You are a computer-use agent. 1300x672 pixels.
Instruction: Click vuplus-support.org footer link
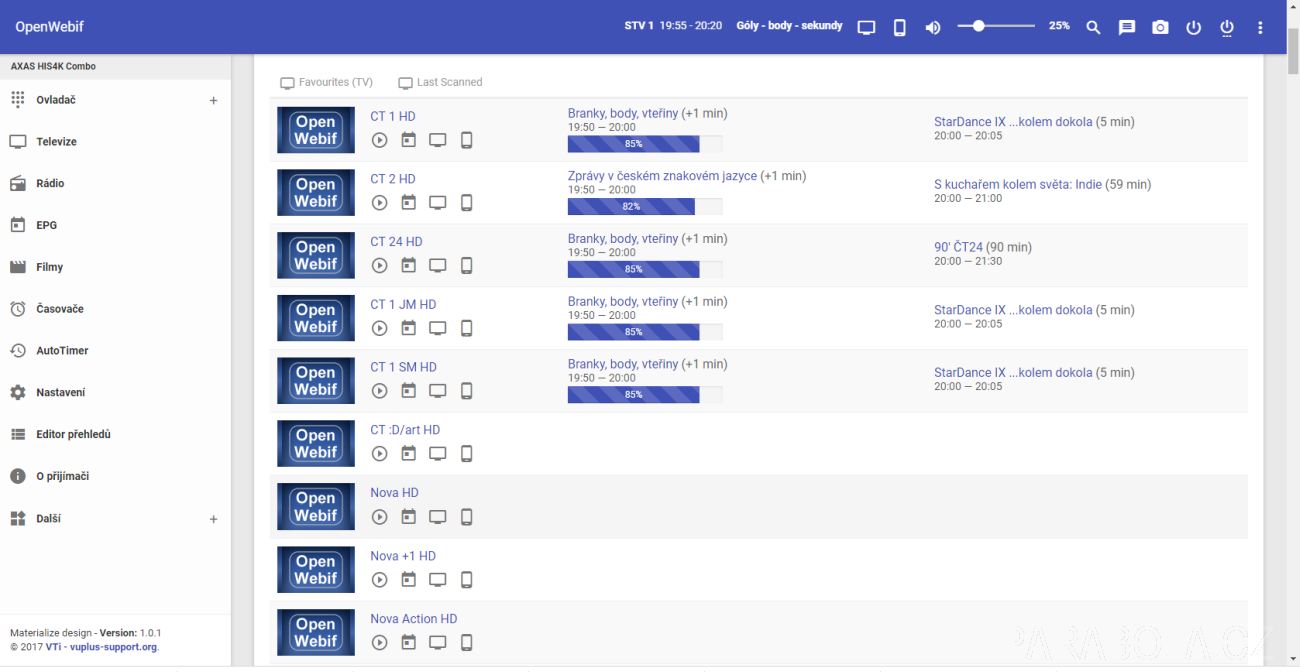click(113, 647)
